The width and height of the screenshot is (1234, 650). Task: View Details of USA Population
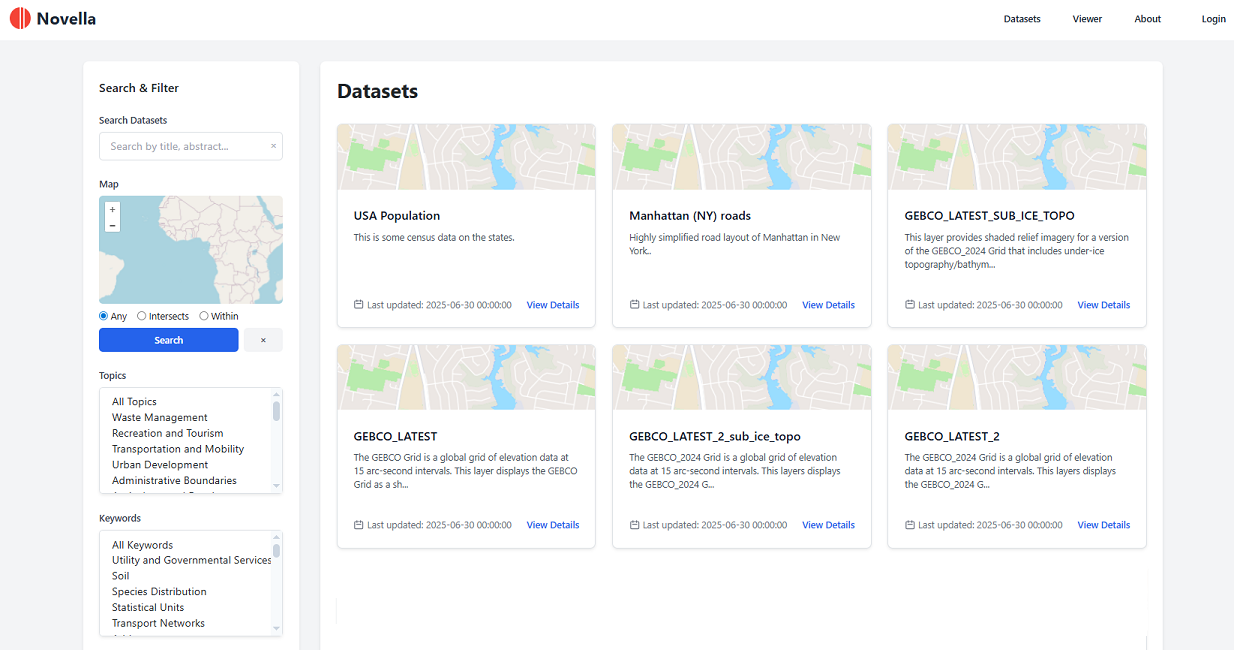[553, 305]
